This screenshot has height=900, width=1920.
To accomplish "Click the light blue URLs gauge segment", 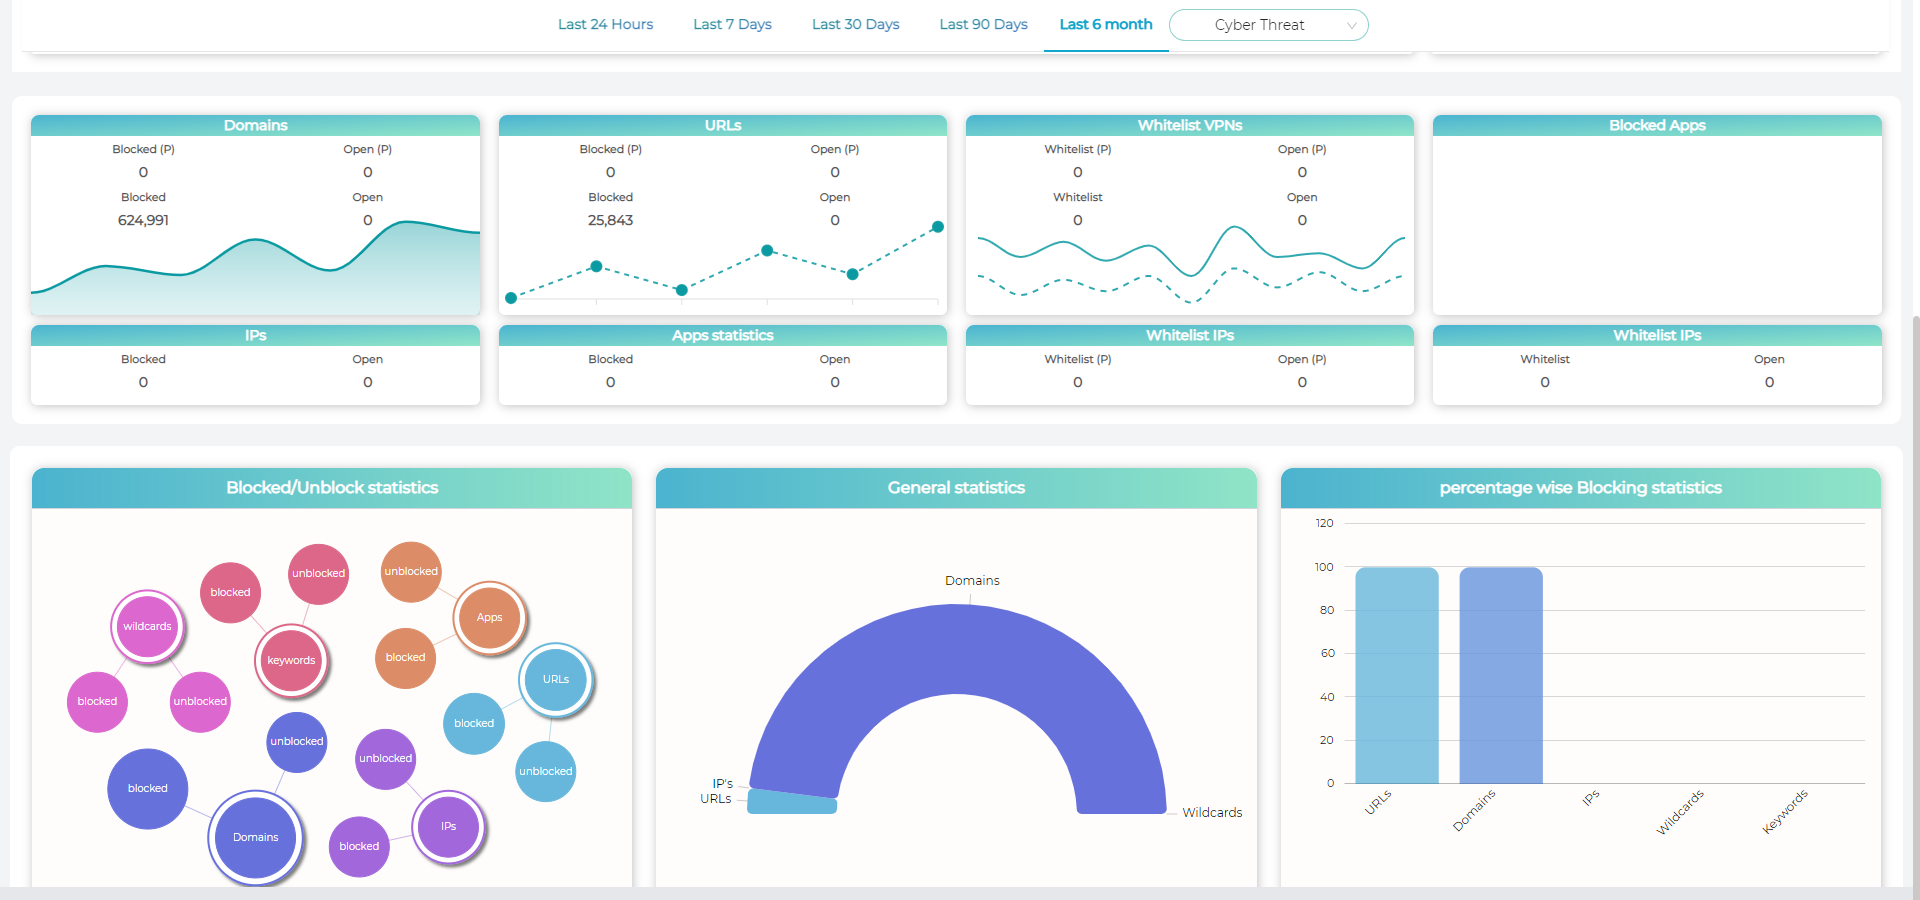I will 791,802.
